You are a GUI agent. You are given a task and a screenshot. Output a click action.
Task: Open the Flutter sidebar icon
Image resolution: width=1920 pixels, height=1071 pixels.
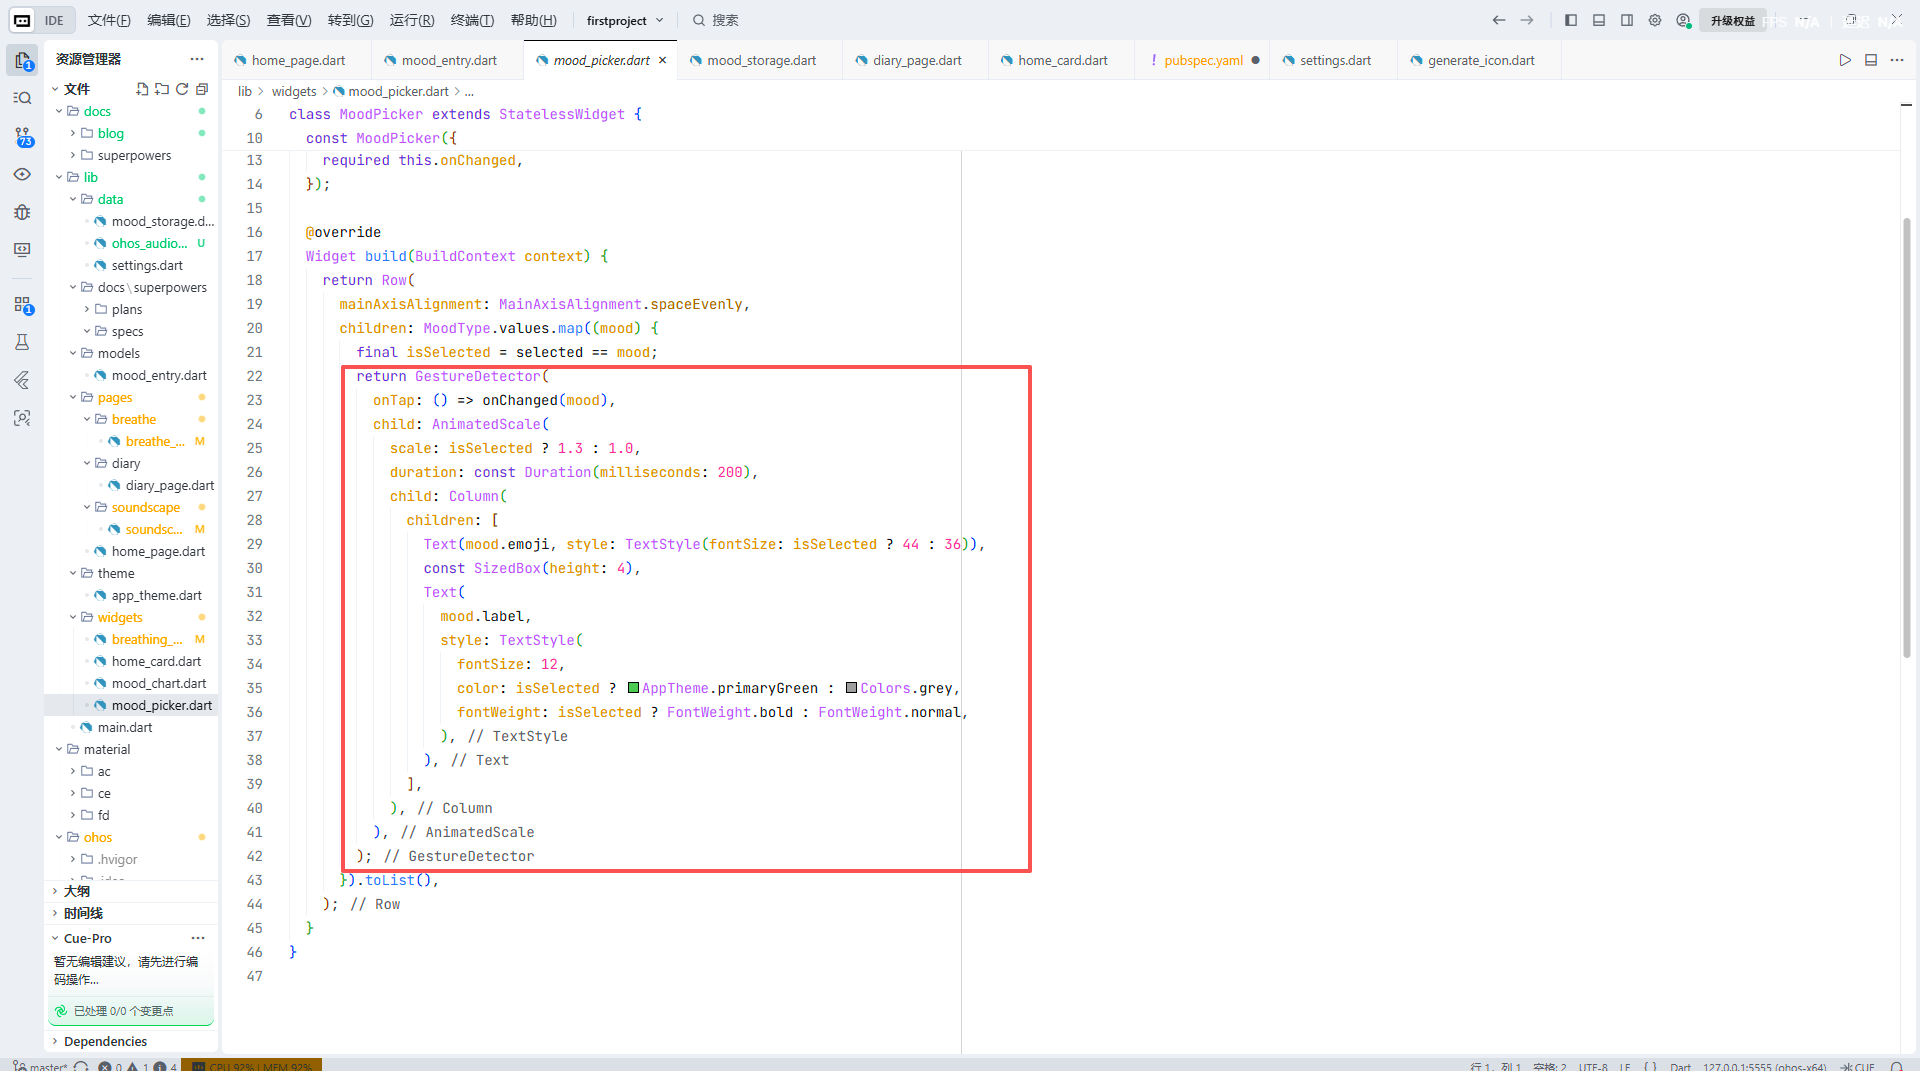pos(22,380)
